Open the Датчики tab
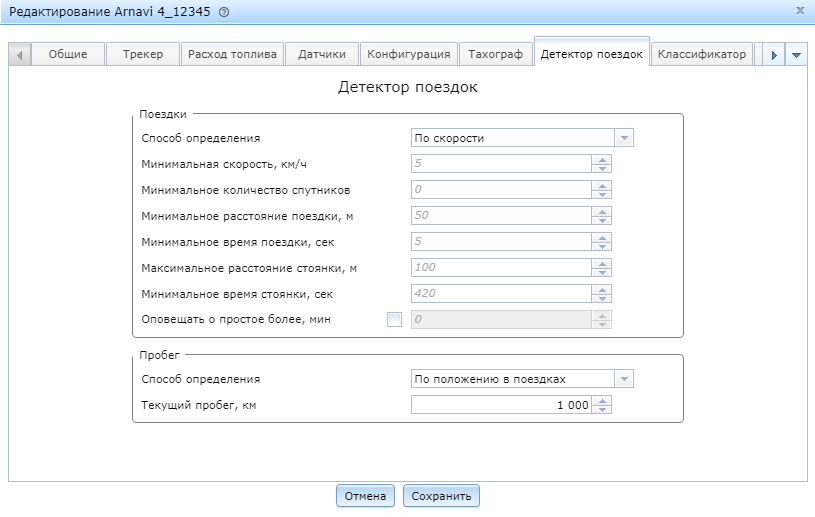815x517 pixels. (x=322, y=54)
